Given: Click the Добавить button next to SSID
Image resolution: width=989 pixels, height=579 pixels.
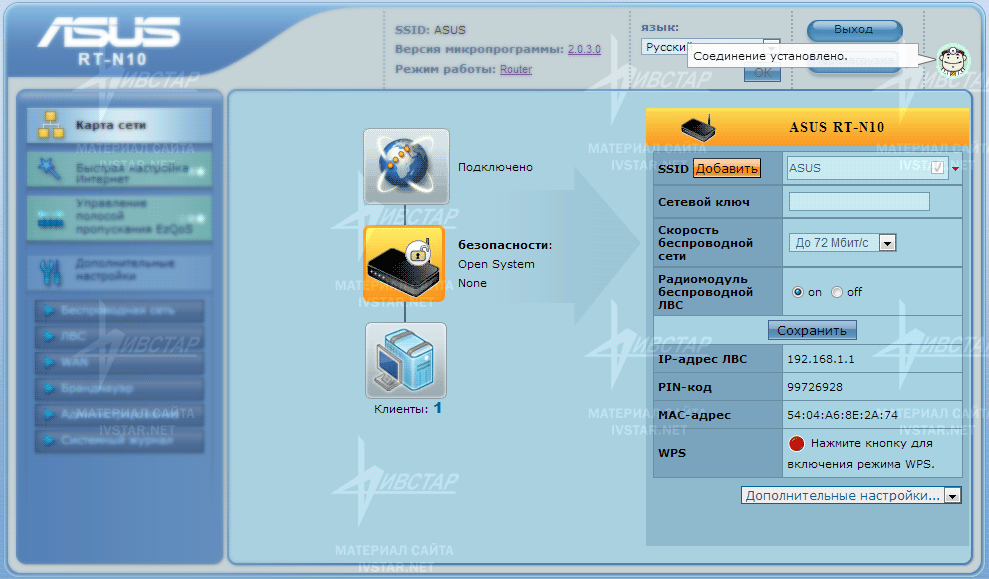Looking at the screenshot, I should pyautogui.click(x=727, y=168).
